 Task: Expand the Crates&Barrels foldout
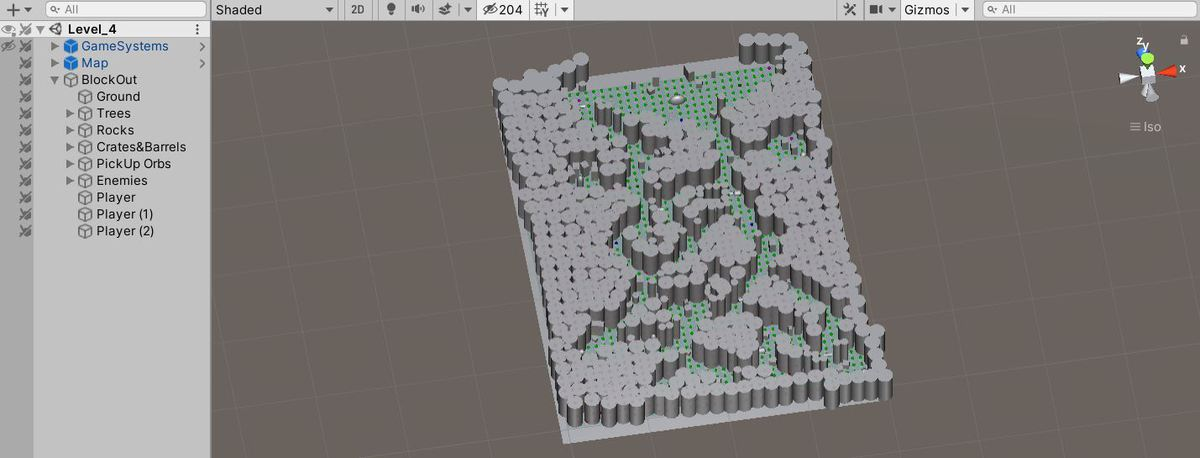click(x=70, y=147)
